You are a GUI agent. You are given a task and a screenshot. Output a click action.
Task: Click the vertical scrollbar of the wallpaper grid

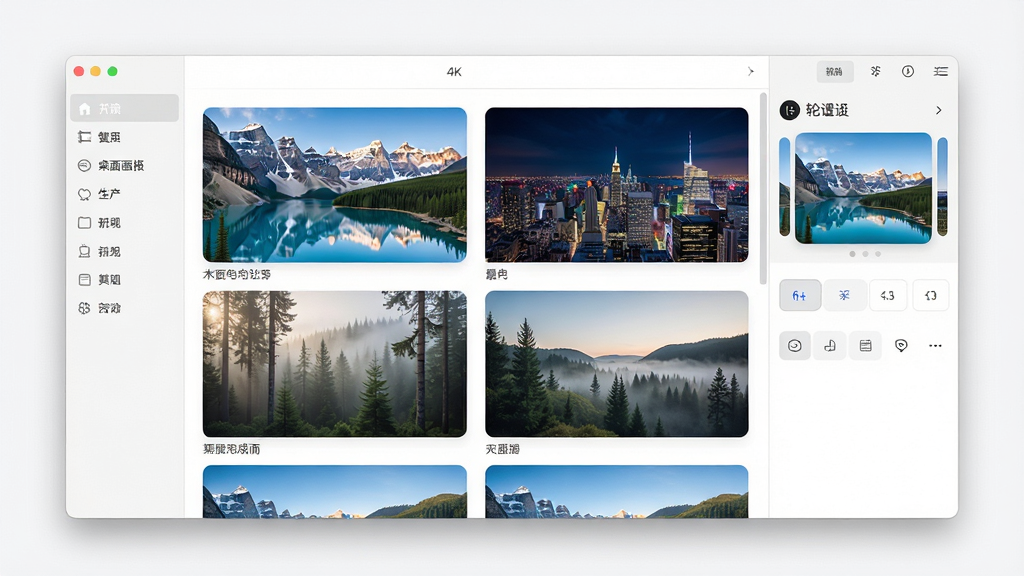click(763, 188)
